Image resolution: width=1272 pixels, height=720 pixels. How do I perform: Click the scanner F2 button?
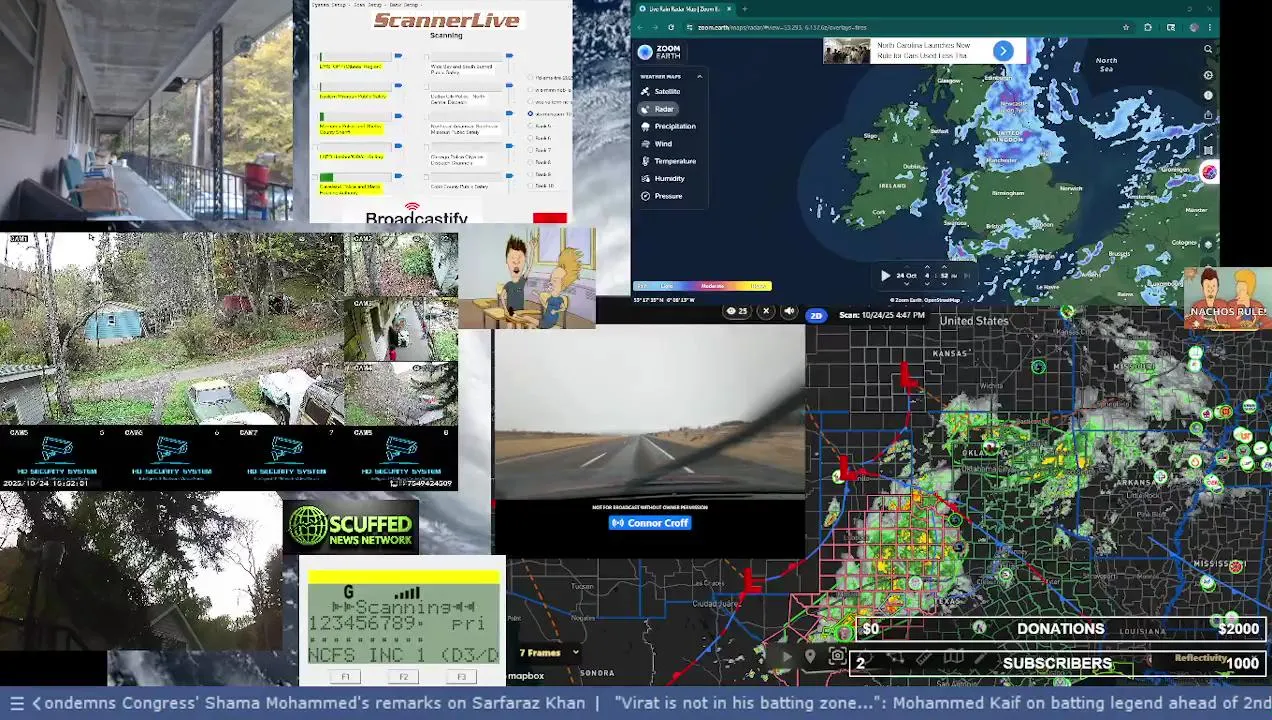pyautogui.click(x=403, y=677)
